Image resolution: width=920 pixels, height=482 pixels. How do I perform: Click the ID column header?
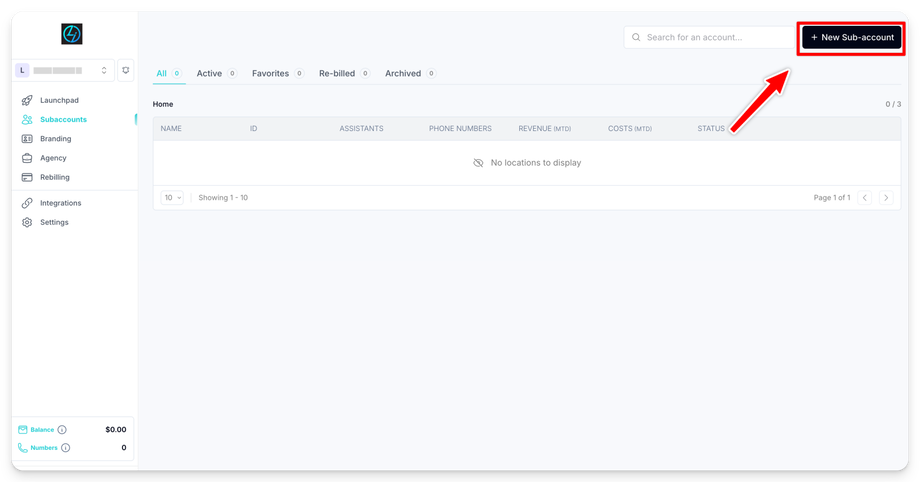(x=253, y=129)
